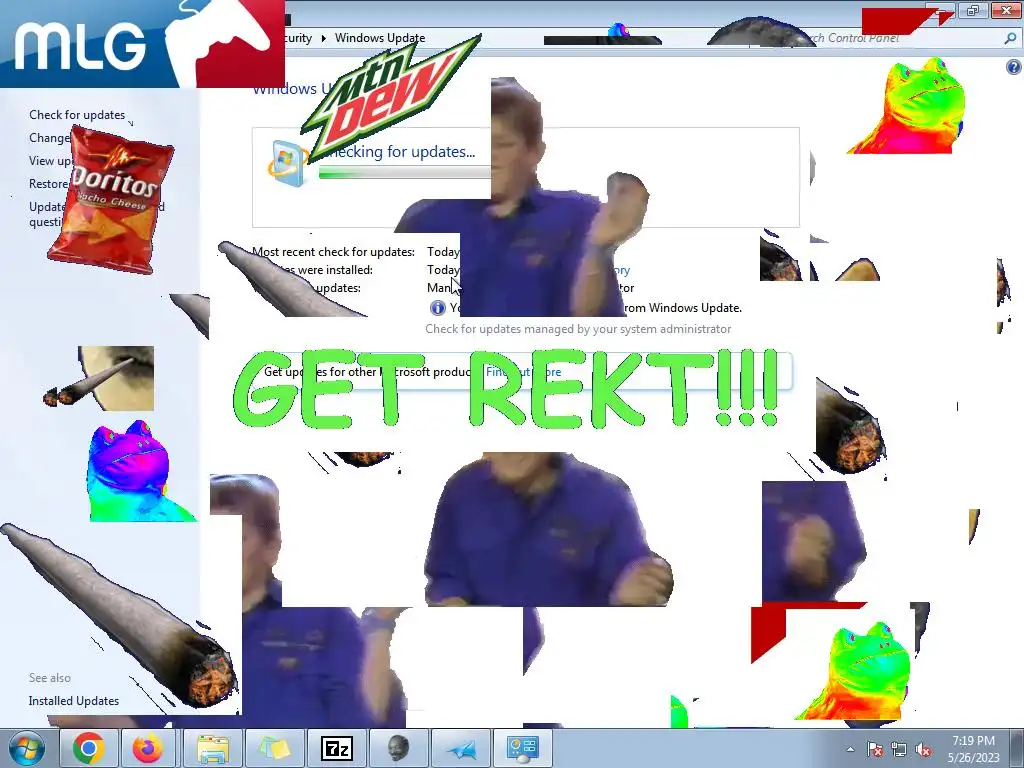Image resolution: width=1024 pixels, height=768 pixels.
Task: Open the clock showing 7:19 PM
Action: pos(973,749)
